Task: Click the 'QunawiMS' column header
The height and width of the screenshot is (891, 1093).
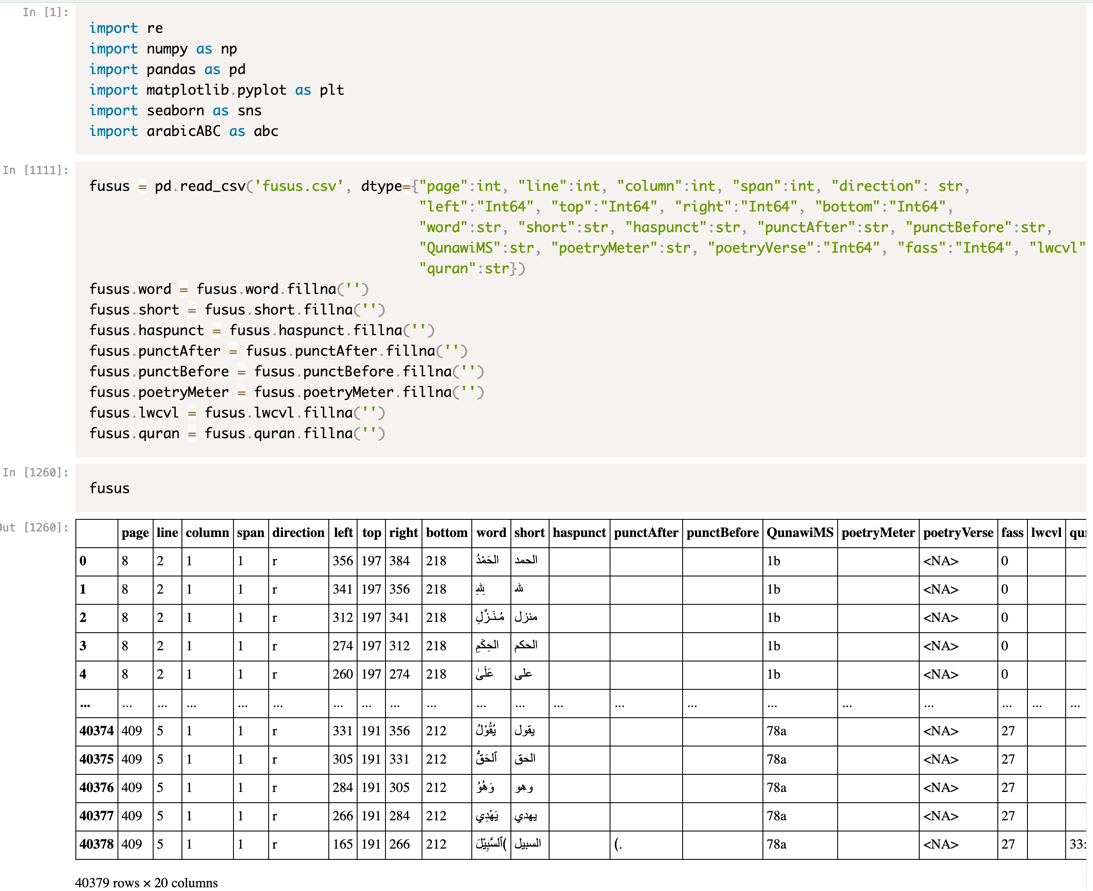Action: (799, 533)
